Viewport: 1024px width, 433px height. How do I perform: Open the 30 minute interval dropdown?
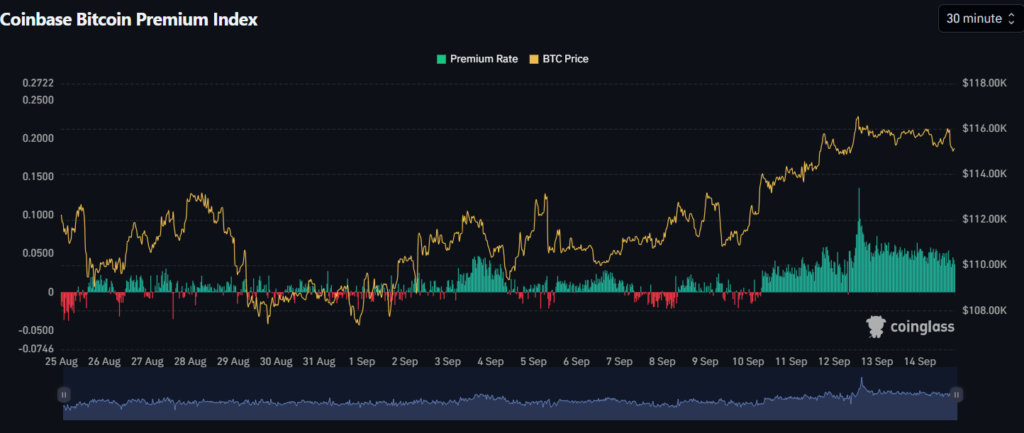click(x=980, y=18)
